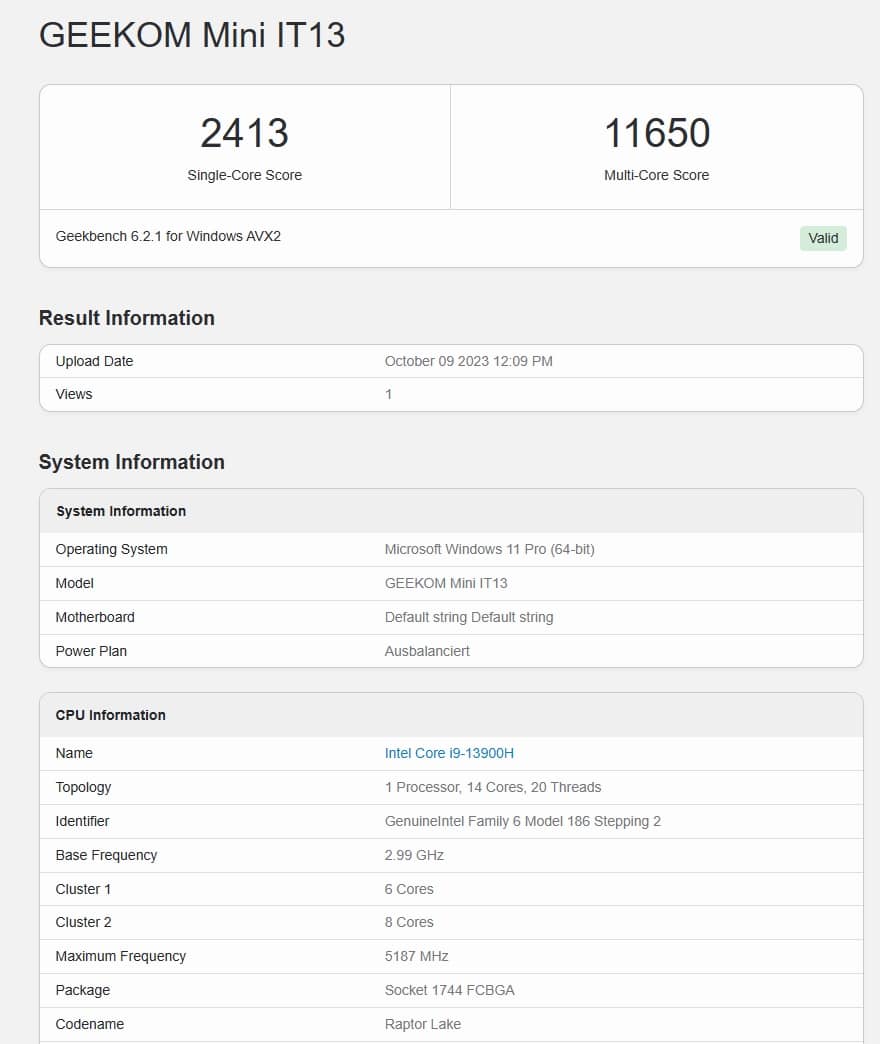Click the green Valid badge

[823, 238]
